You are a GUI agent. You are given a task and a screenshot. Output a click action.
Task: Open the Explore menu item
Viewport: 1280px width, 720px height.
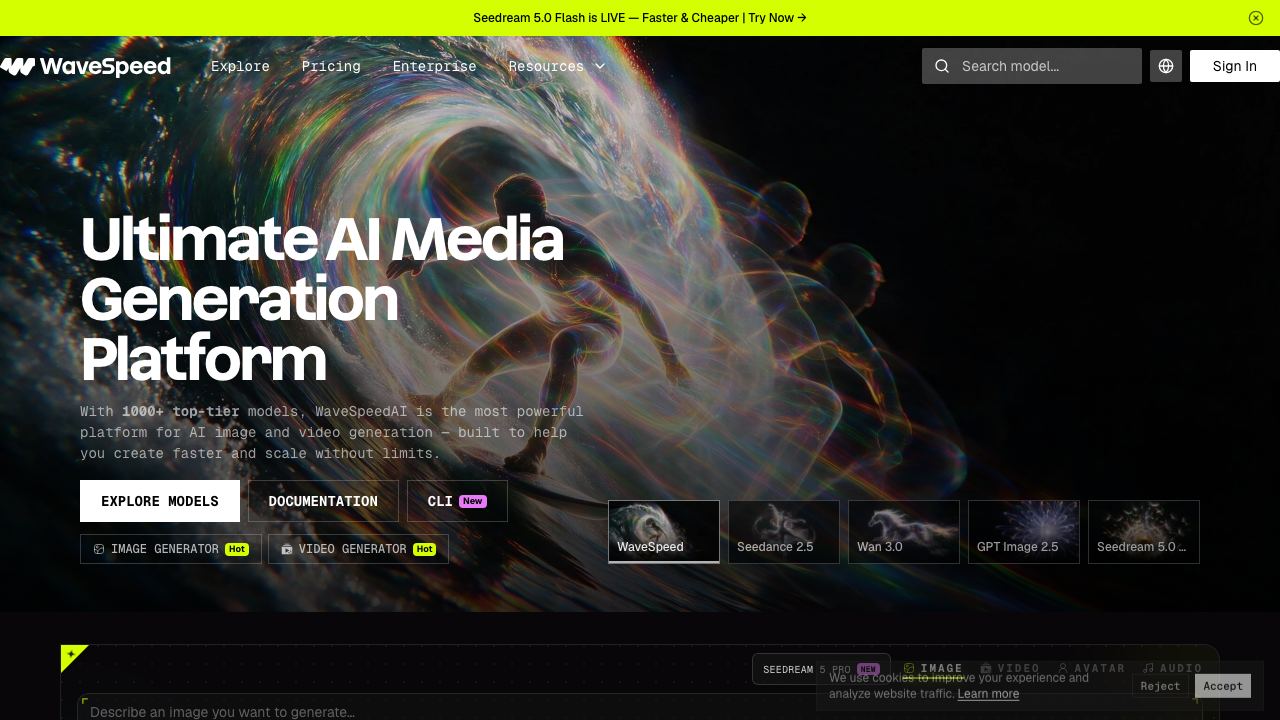(x=240, y=66)
